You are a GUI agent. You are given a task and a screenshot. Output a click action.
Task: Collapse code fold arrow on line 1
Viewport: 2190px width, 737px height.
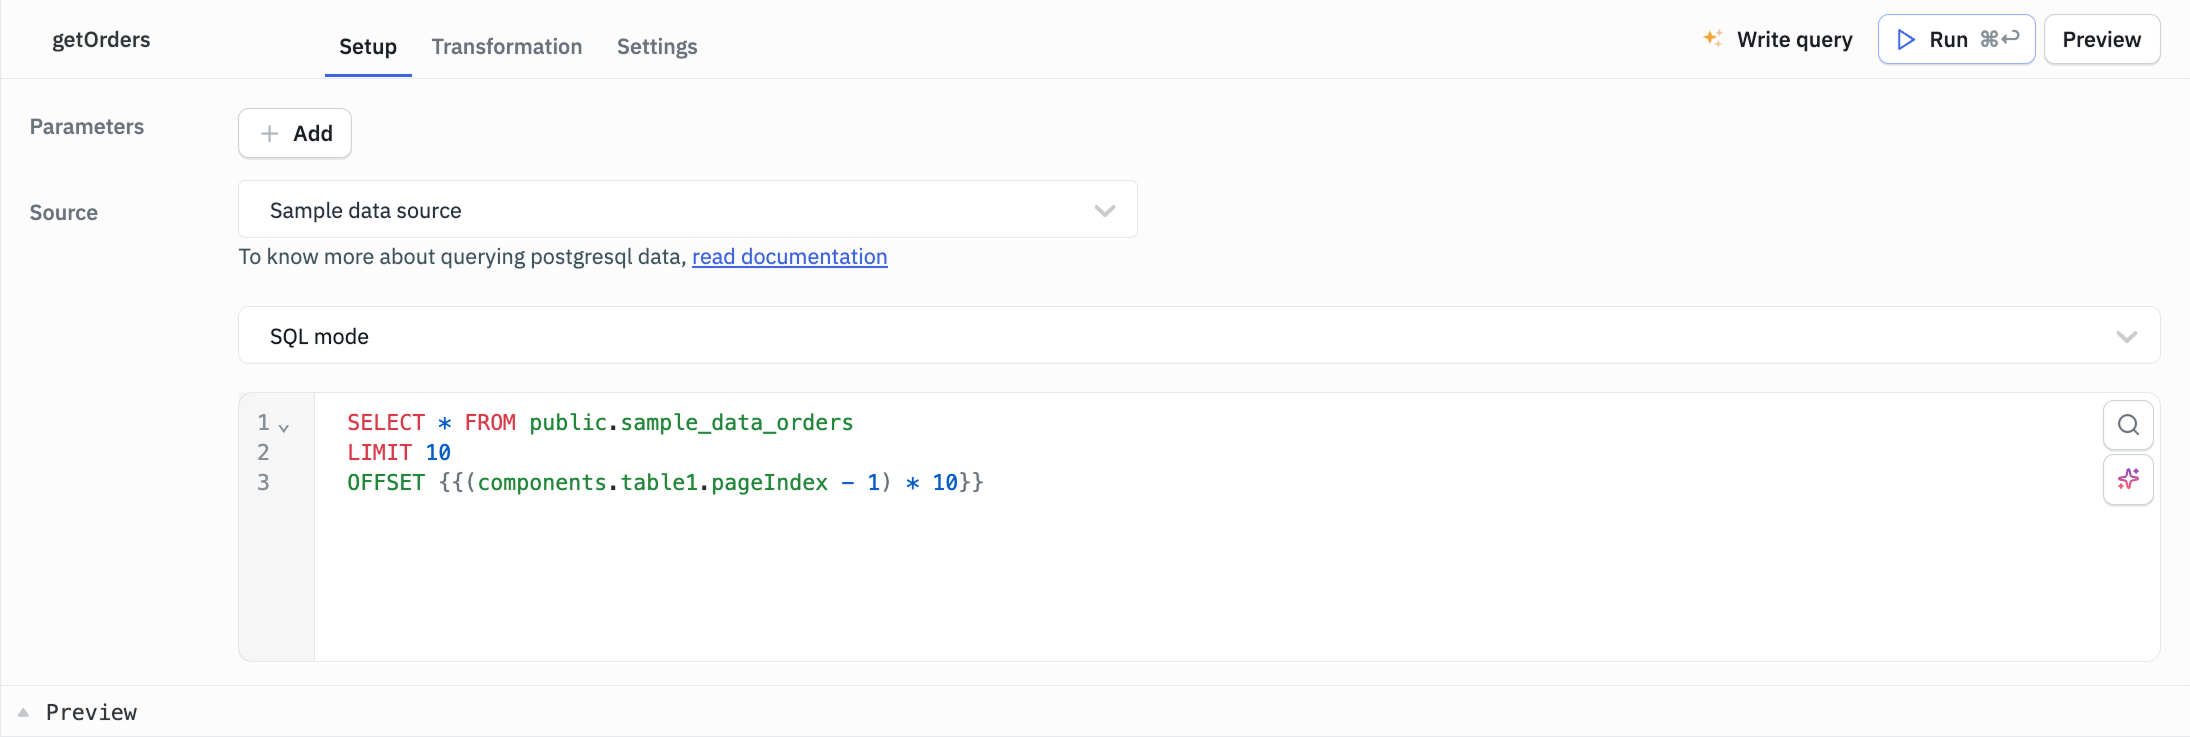284,428
